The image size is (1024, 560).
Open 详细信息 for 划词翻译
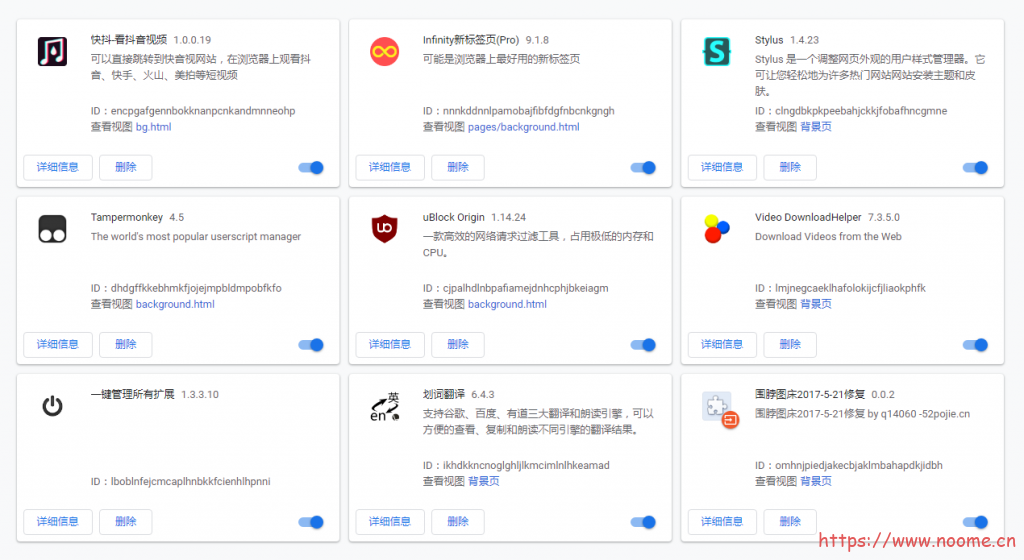pos(390,521)
